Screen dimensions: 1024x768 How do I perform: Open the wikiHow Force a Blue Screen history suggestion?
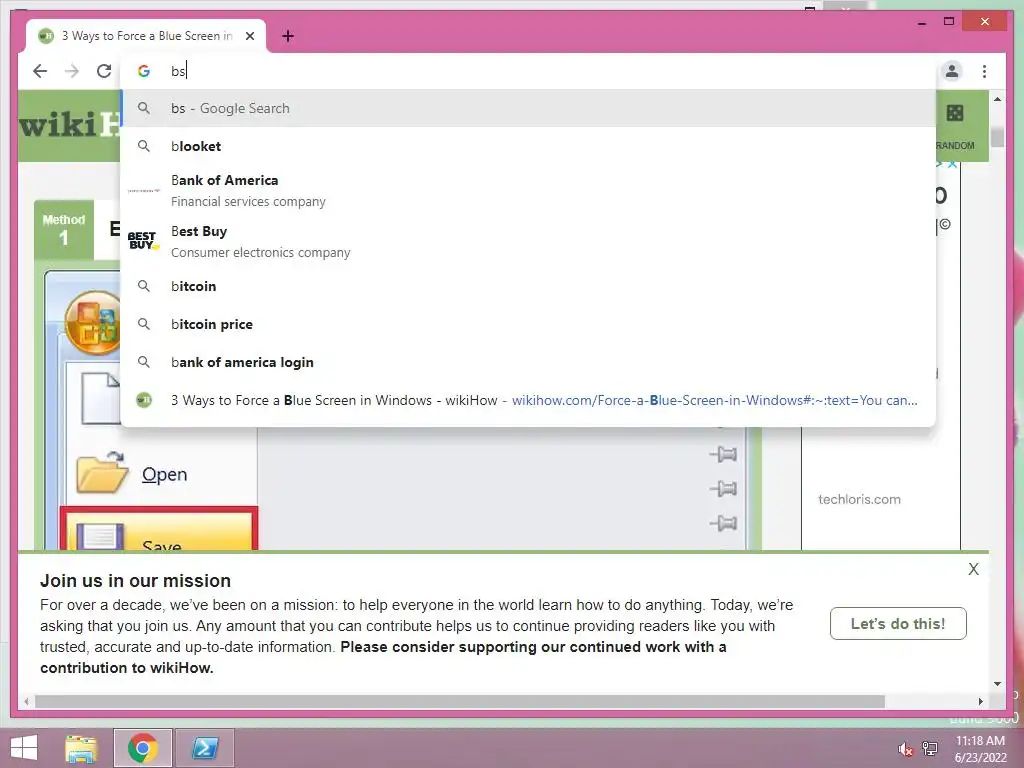pos(528,400)
